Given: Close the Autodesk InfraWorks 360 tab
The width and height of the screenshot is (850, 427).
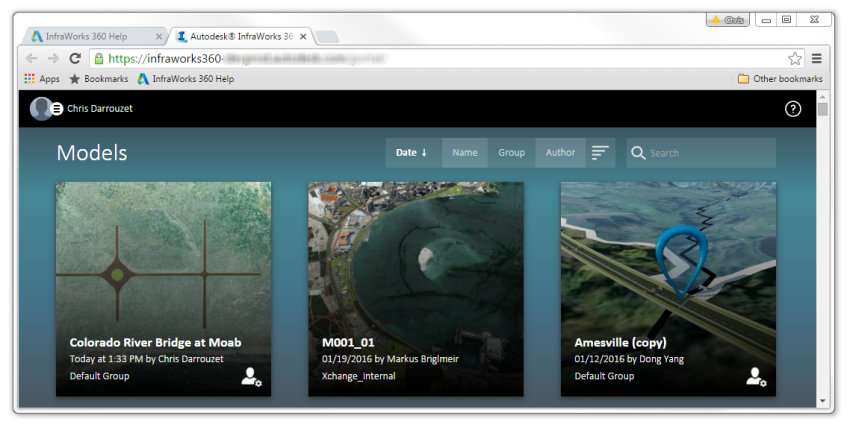Looking at the screenshot, I should pyautogui.click(x=303, y=36).
